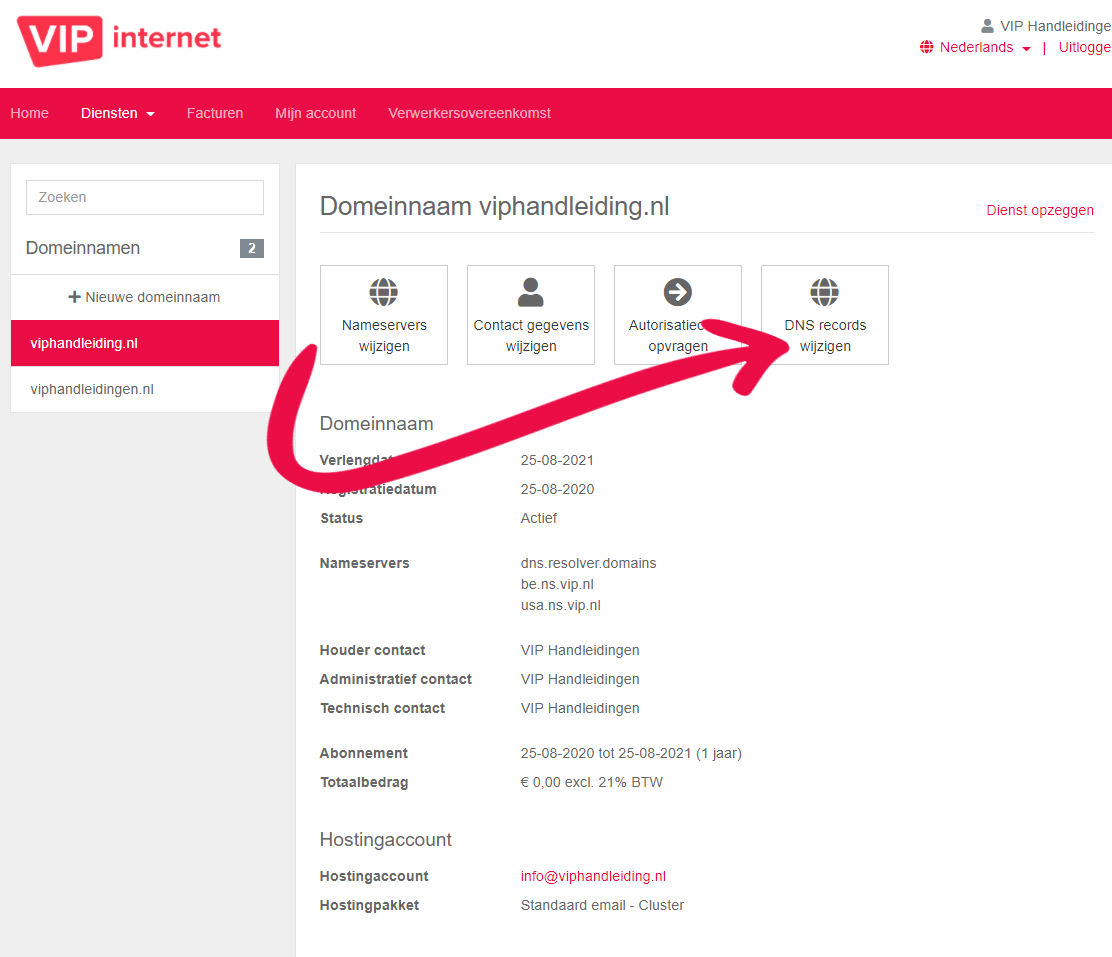Click the Status value Actief

pos(539,519)
